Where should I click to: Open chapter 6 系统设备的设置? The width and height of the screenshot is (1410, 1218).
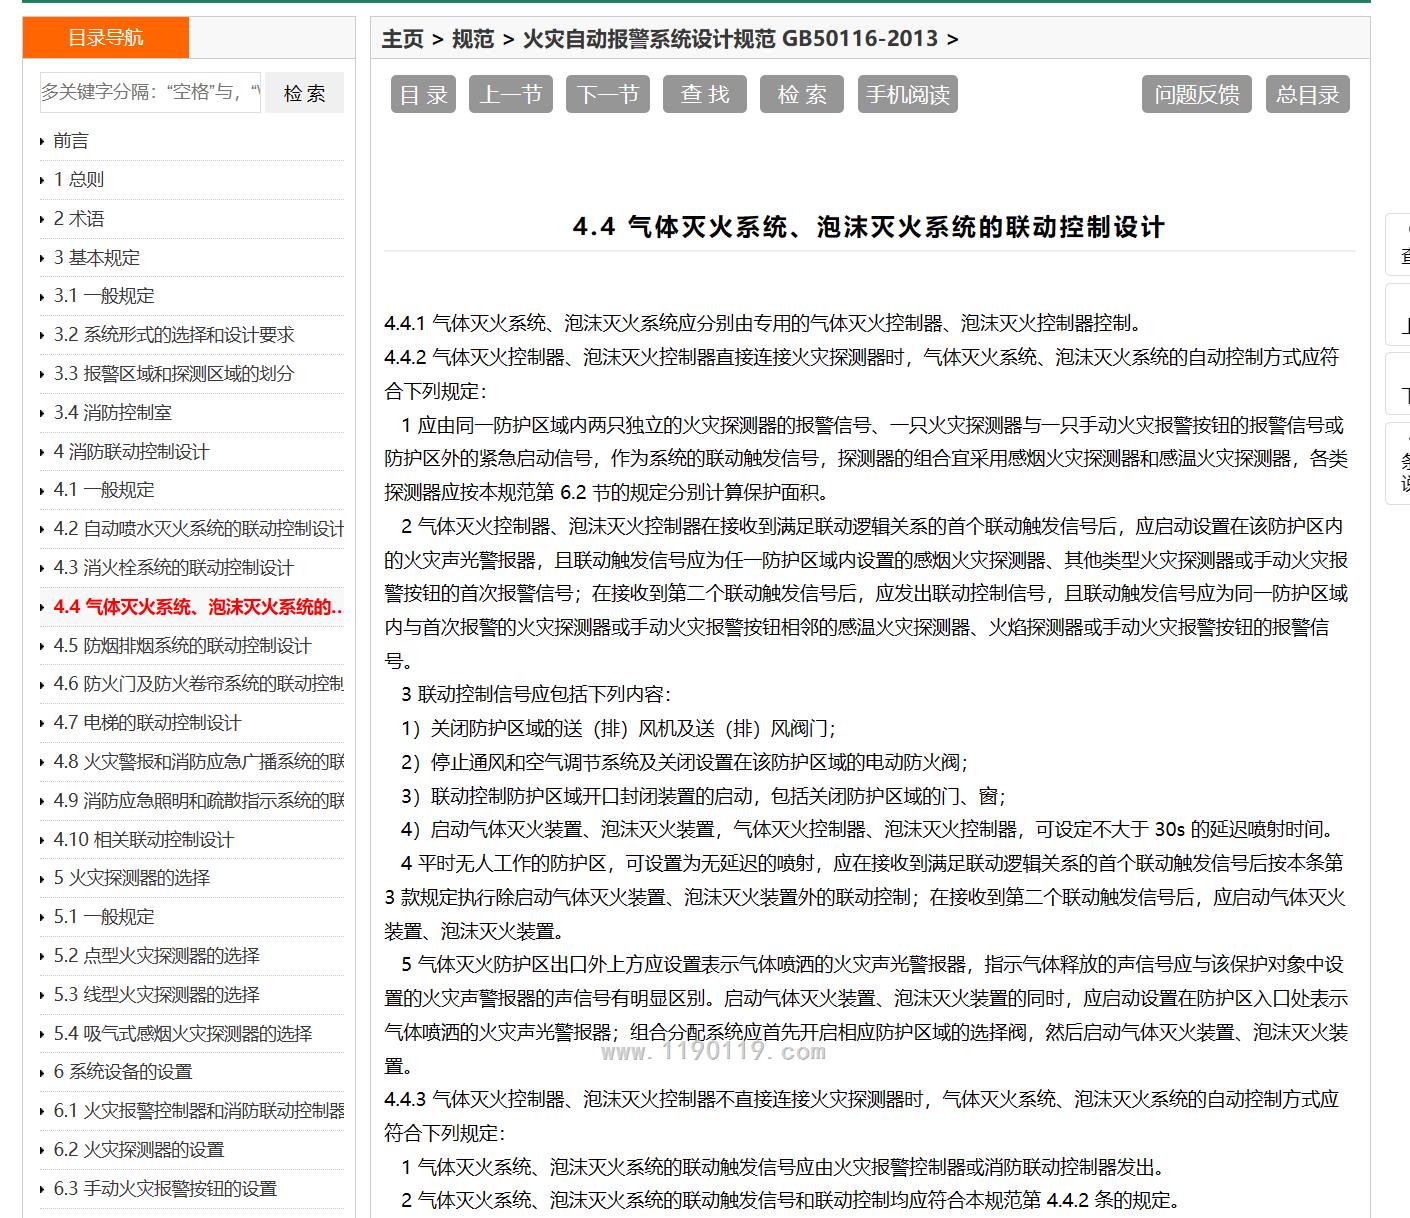123,1072
